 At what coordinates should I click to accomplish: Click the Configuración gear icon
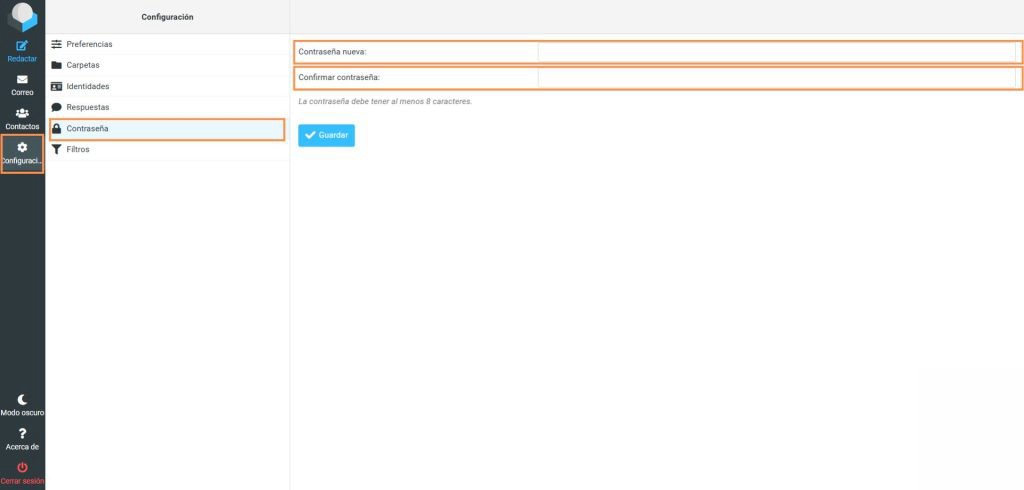tap(22, 148)
